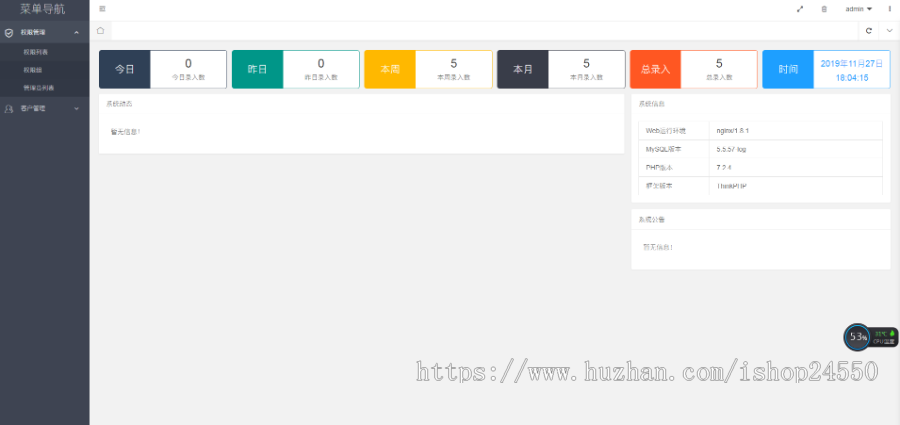Click the 53% CPU usage circle widget
The width and height of the screenshot is (900, 425).
[x=858, y=337]
